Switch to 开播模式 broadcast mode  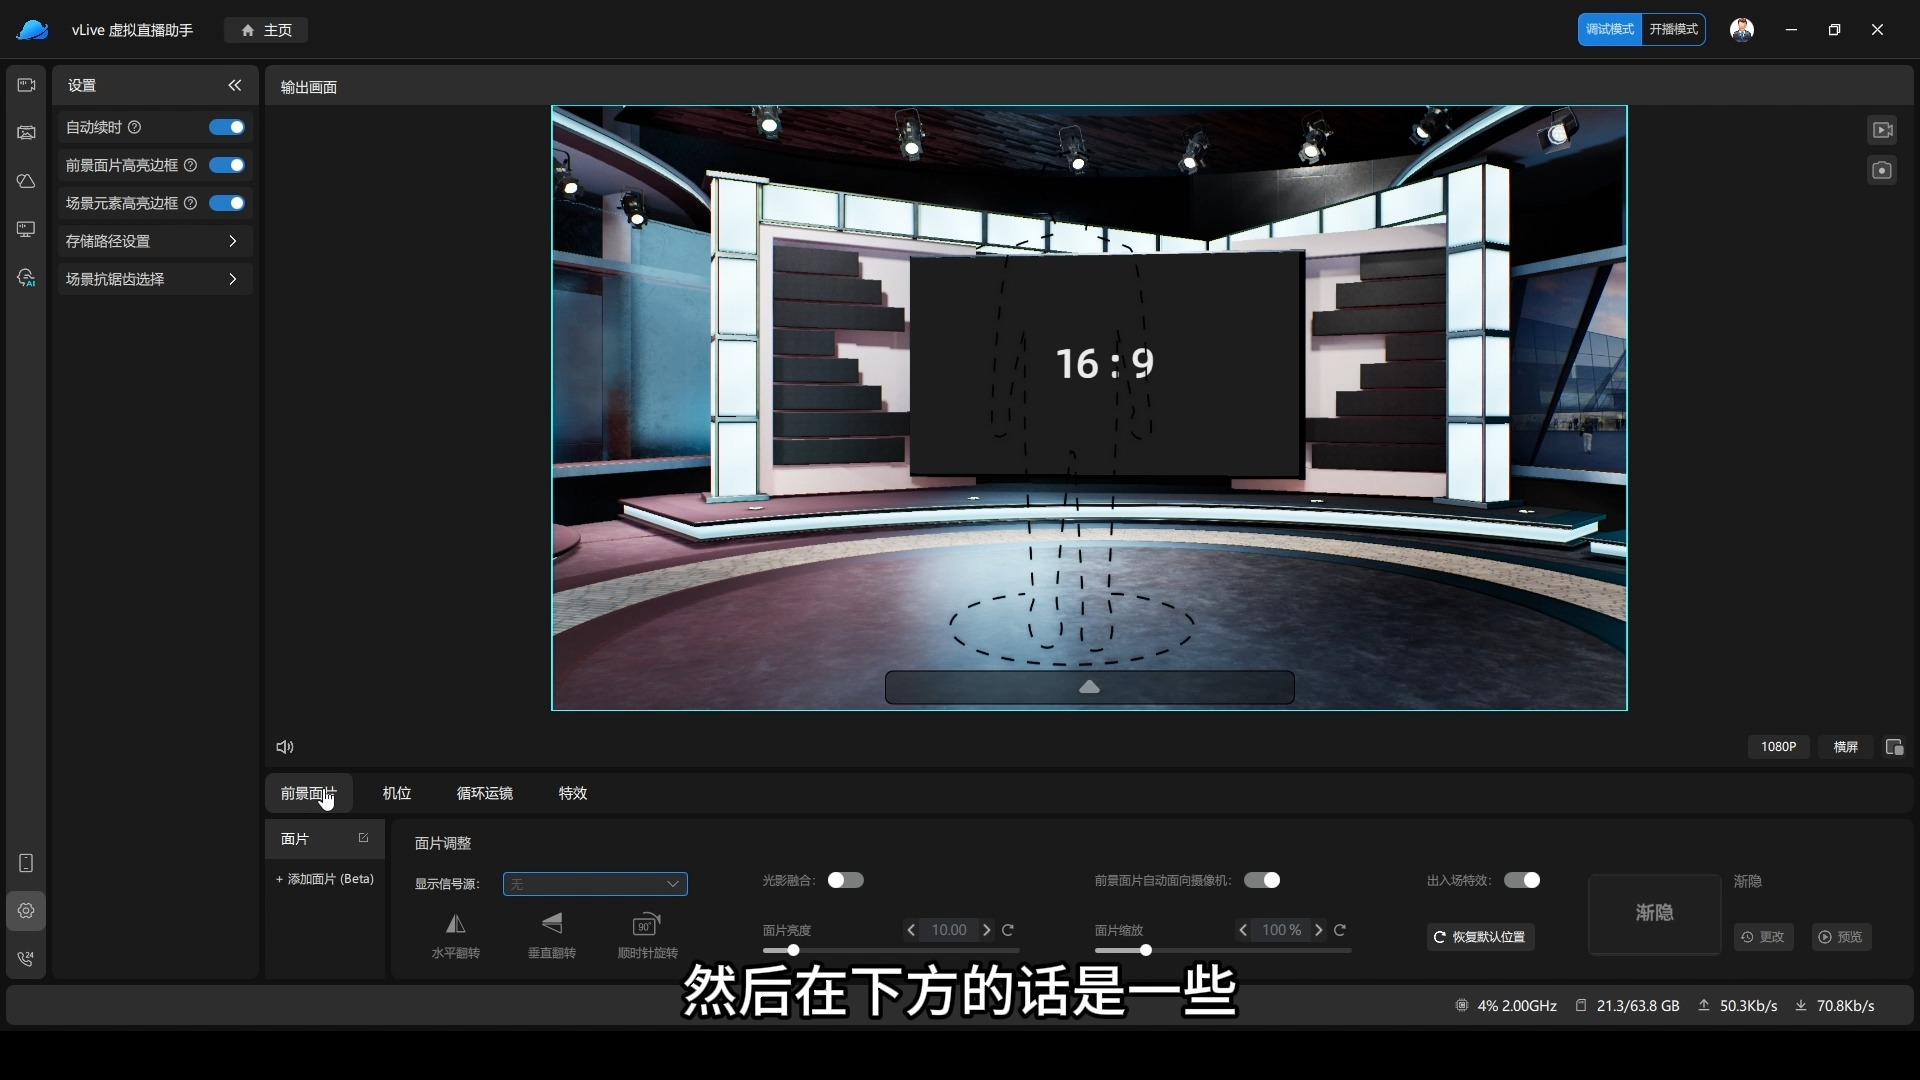1673,29
